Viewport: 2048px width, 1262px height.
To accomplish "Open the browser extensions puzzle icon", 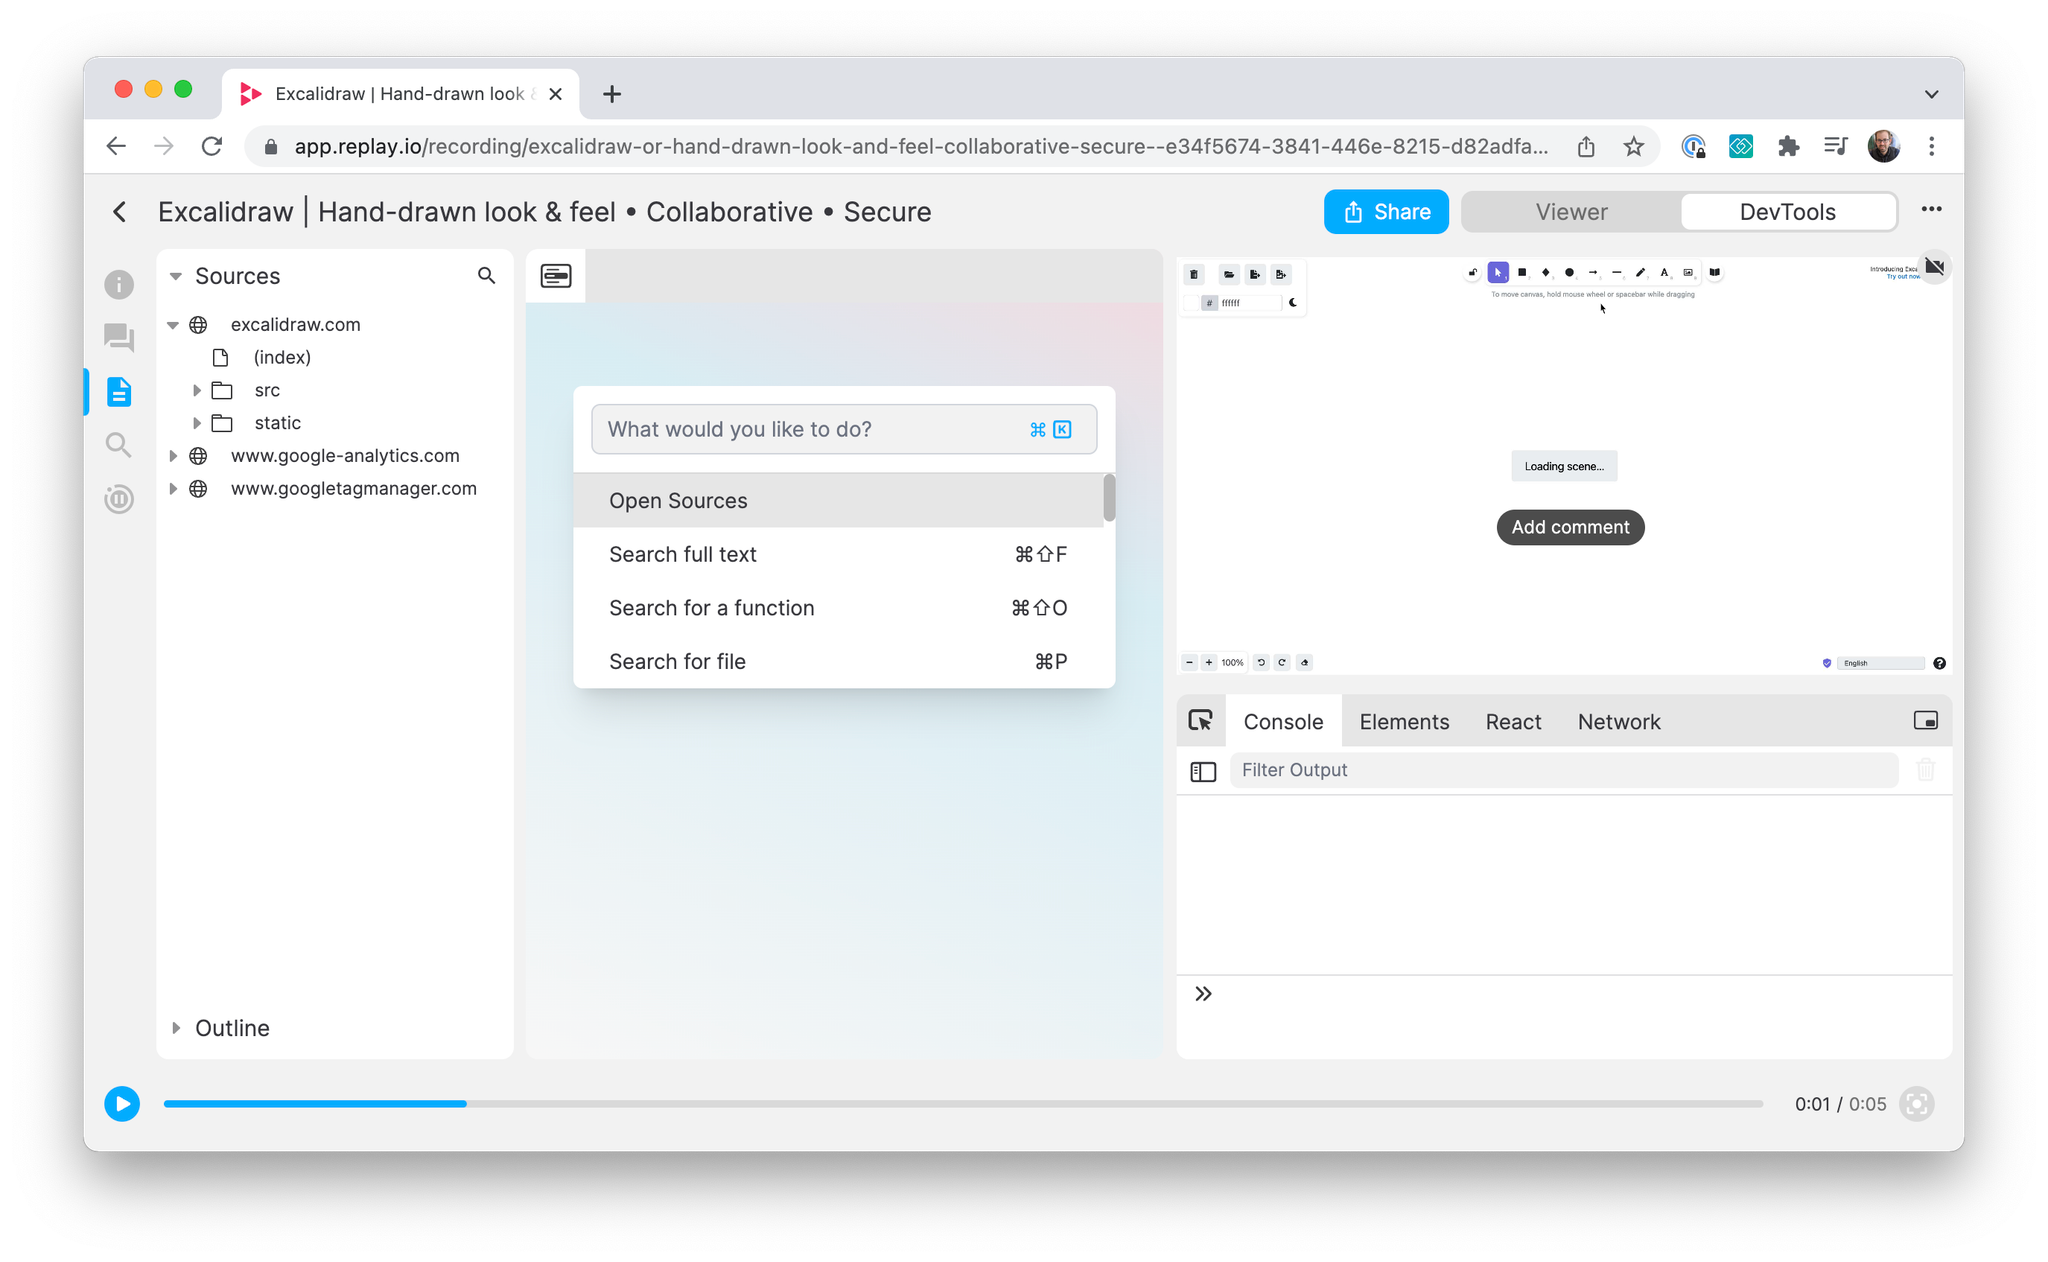I will [1788, 147].
